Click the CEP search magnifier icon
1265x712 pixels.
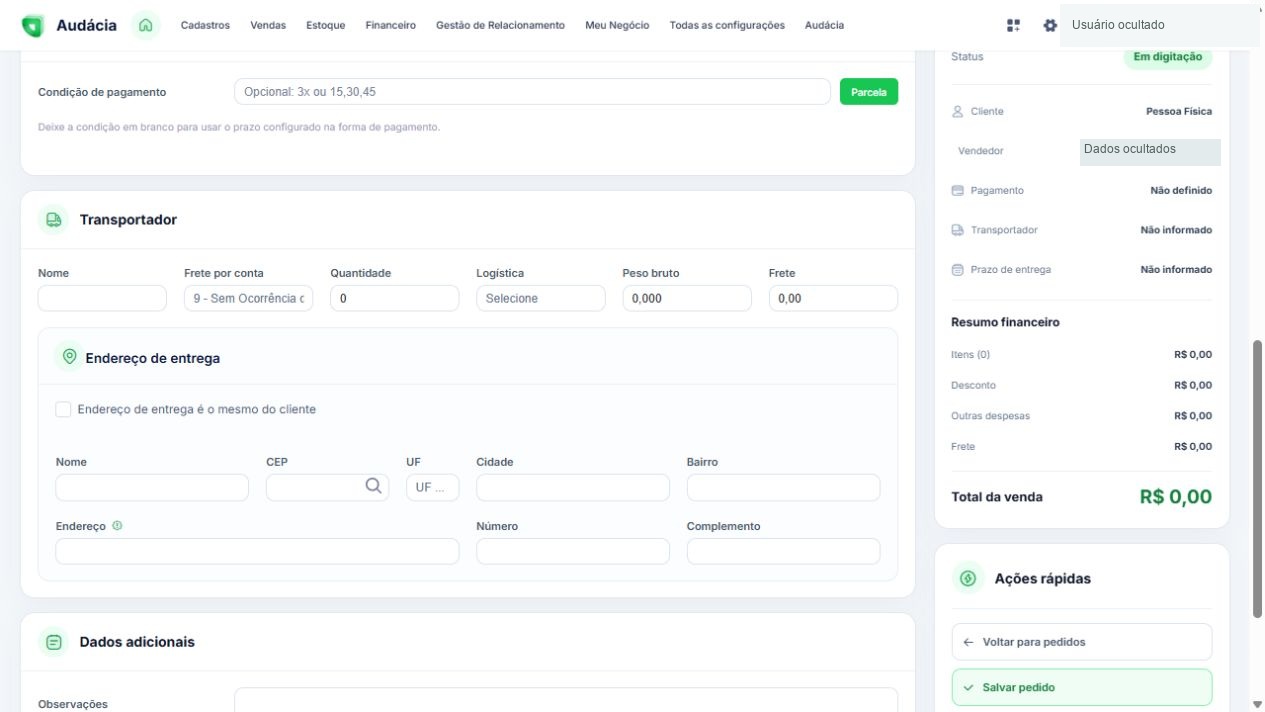tap(373, 486)
